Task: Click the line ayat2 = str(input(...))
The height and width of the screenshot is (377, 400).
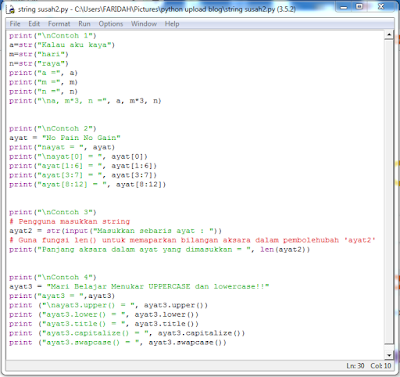Action: tap(115, 231)
